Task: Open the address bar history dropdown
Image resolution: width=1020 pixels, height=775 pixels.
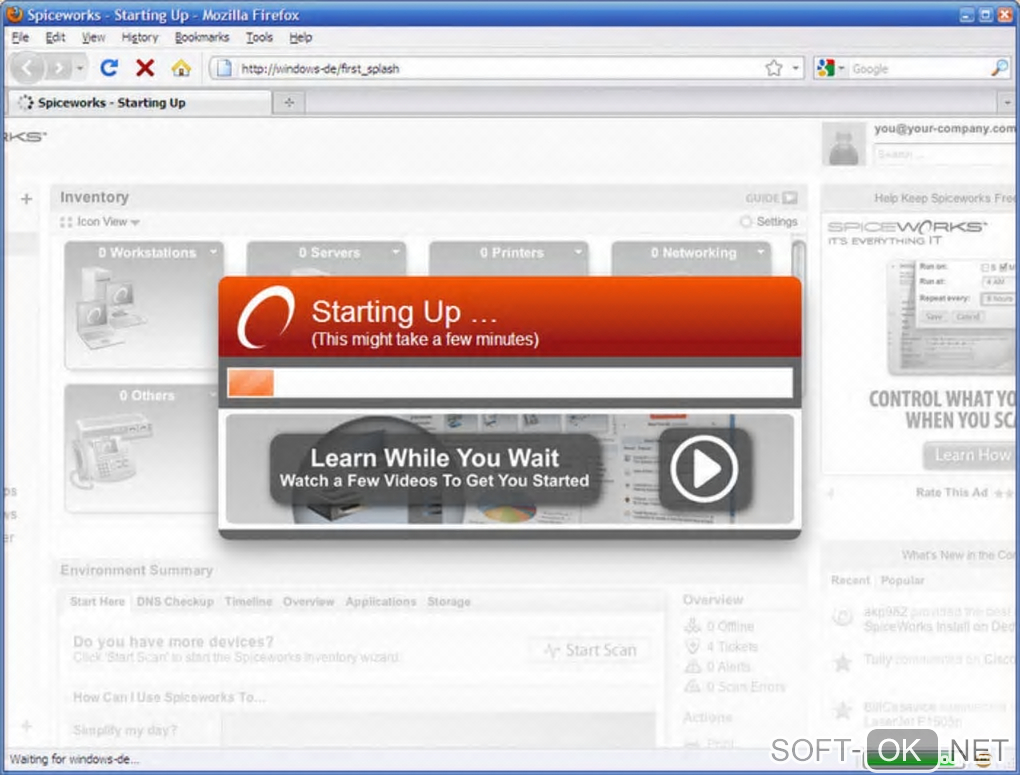Action: [x=796, y=68]
